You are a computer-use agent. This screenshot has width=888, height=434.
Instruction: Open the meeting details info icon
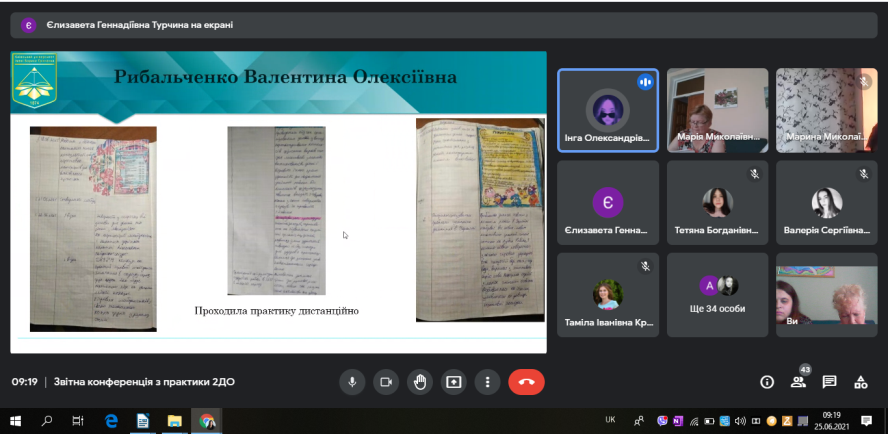pos(767,382)
